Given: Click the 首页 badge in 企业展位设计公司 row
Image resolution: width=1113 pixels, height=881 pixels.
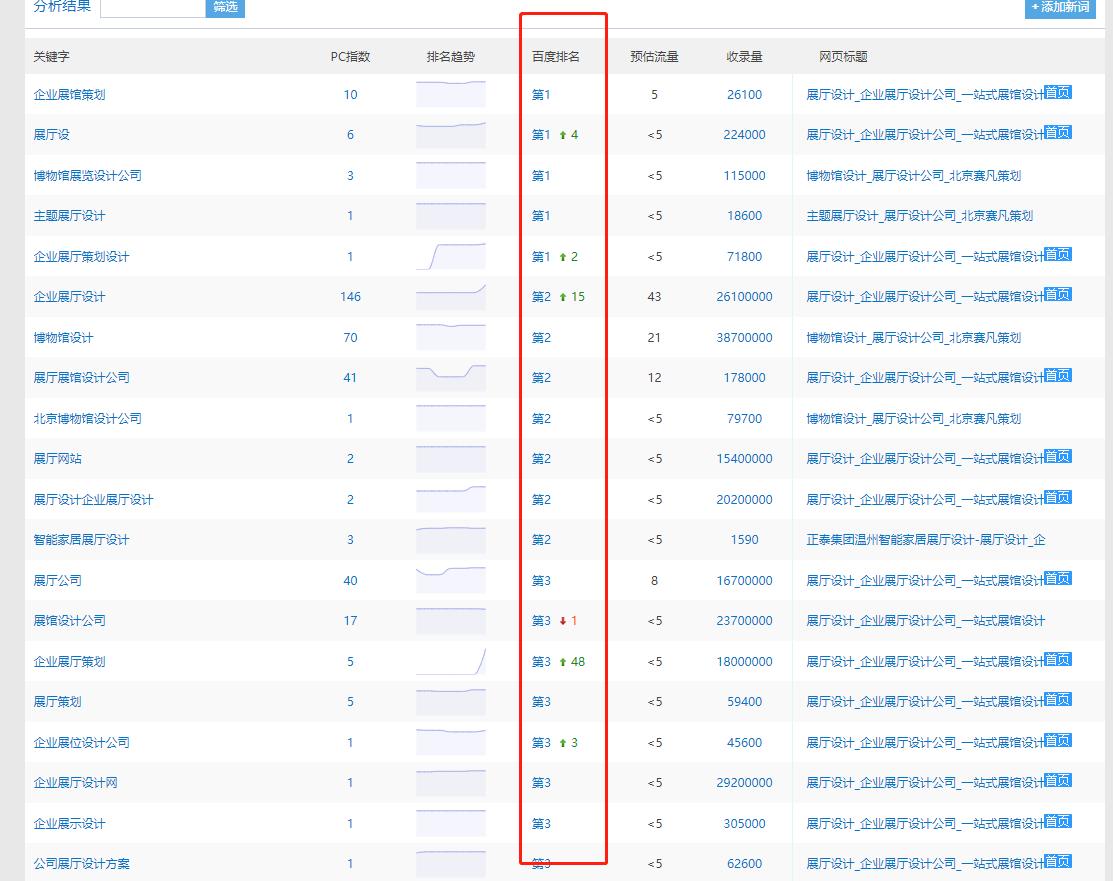Looking at the screenshot, I should pos(1058,740).
